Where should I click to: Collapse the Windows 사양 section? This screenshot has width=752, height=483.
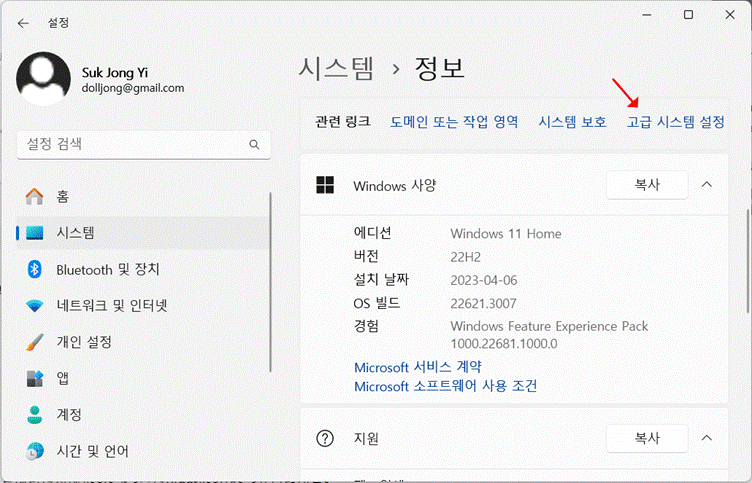point(706,185)
